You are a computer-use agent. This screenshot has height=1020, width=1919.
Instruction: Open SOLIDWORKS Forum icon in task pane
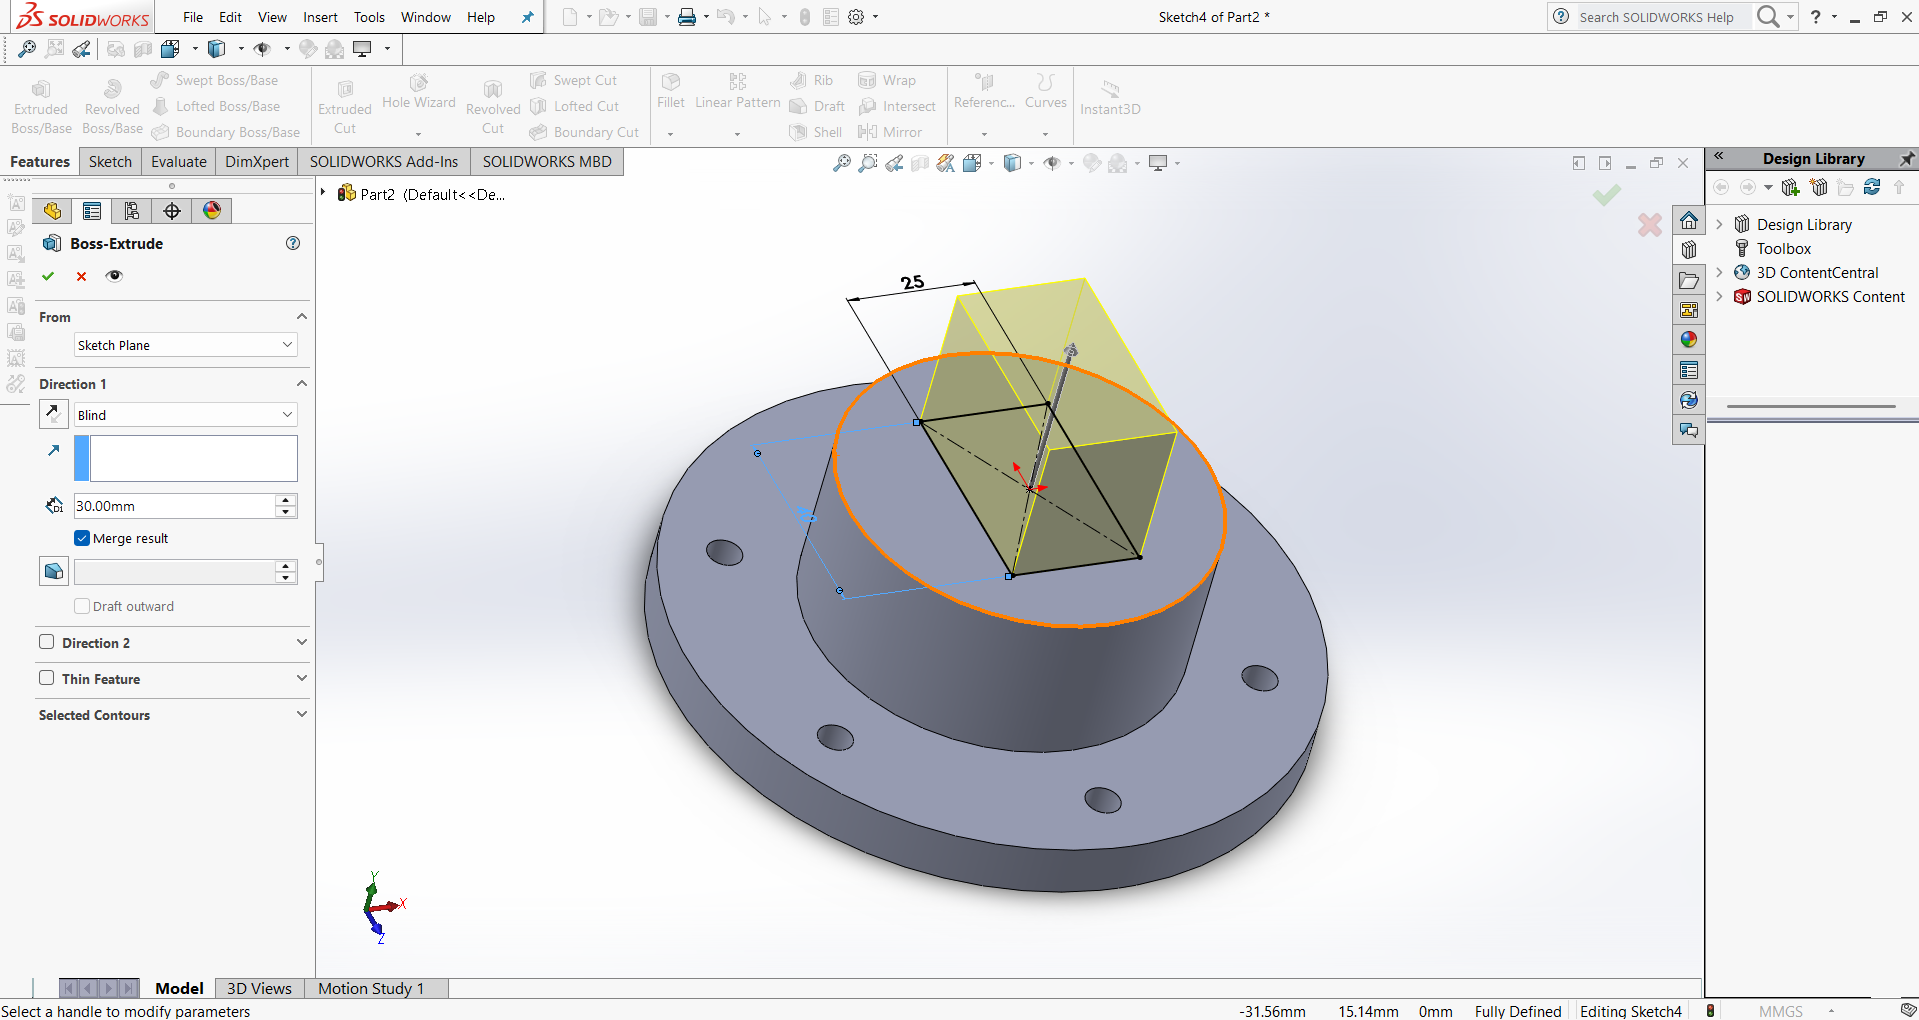1689,430
